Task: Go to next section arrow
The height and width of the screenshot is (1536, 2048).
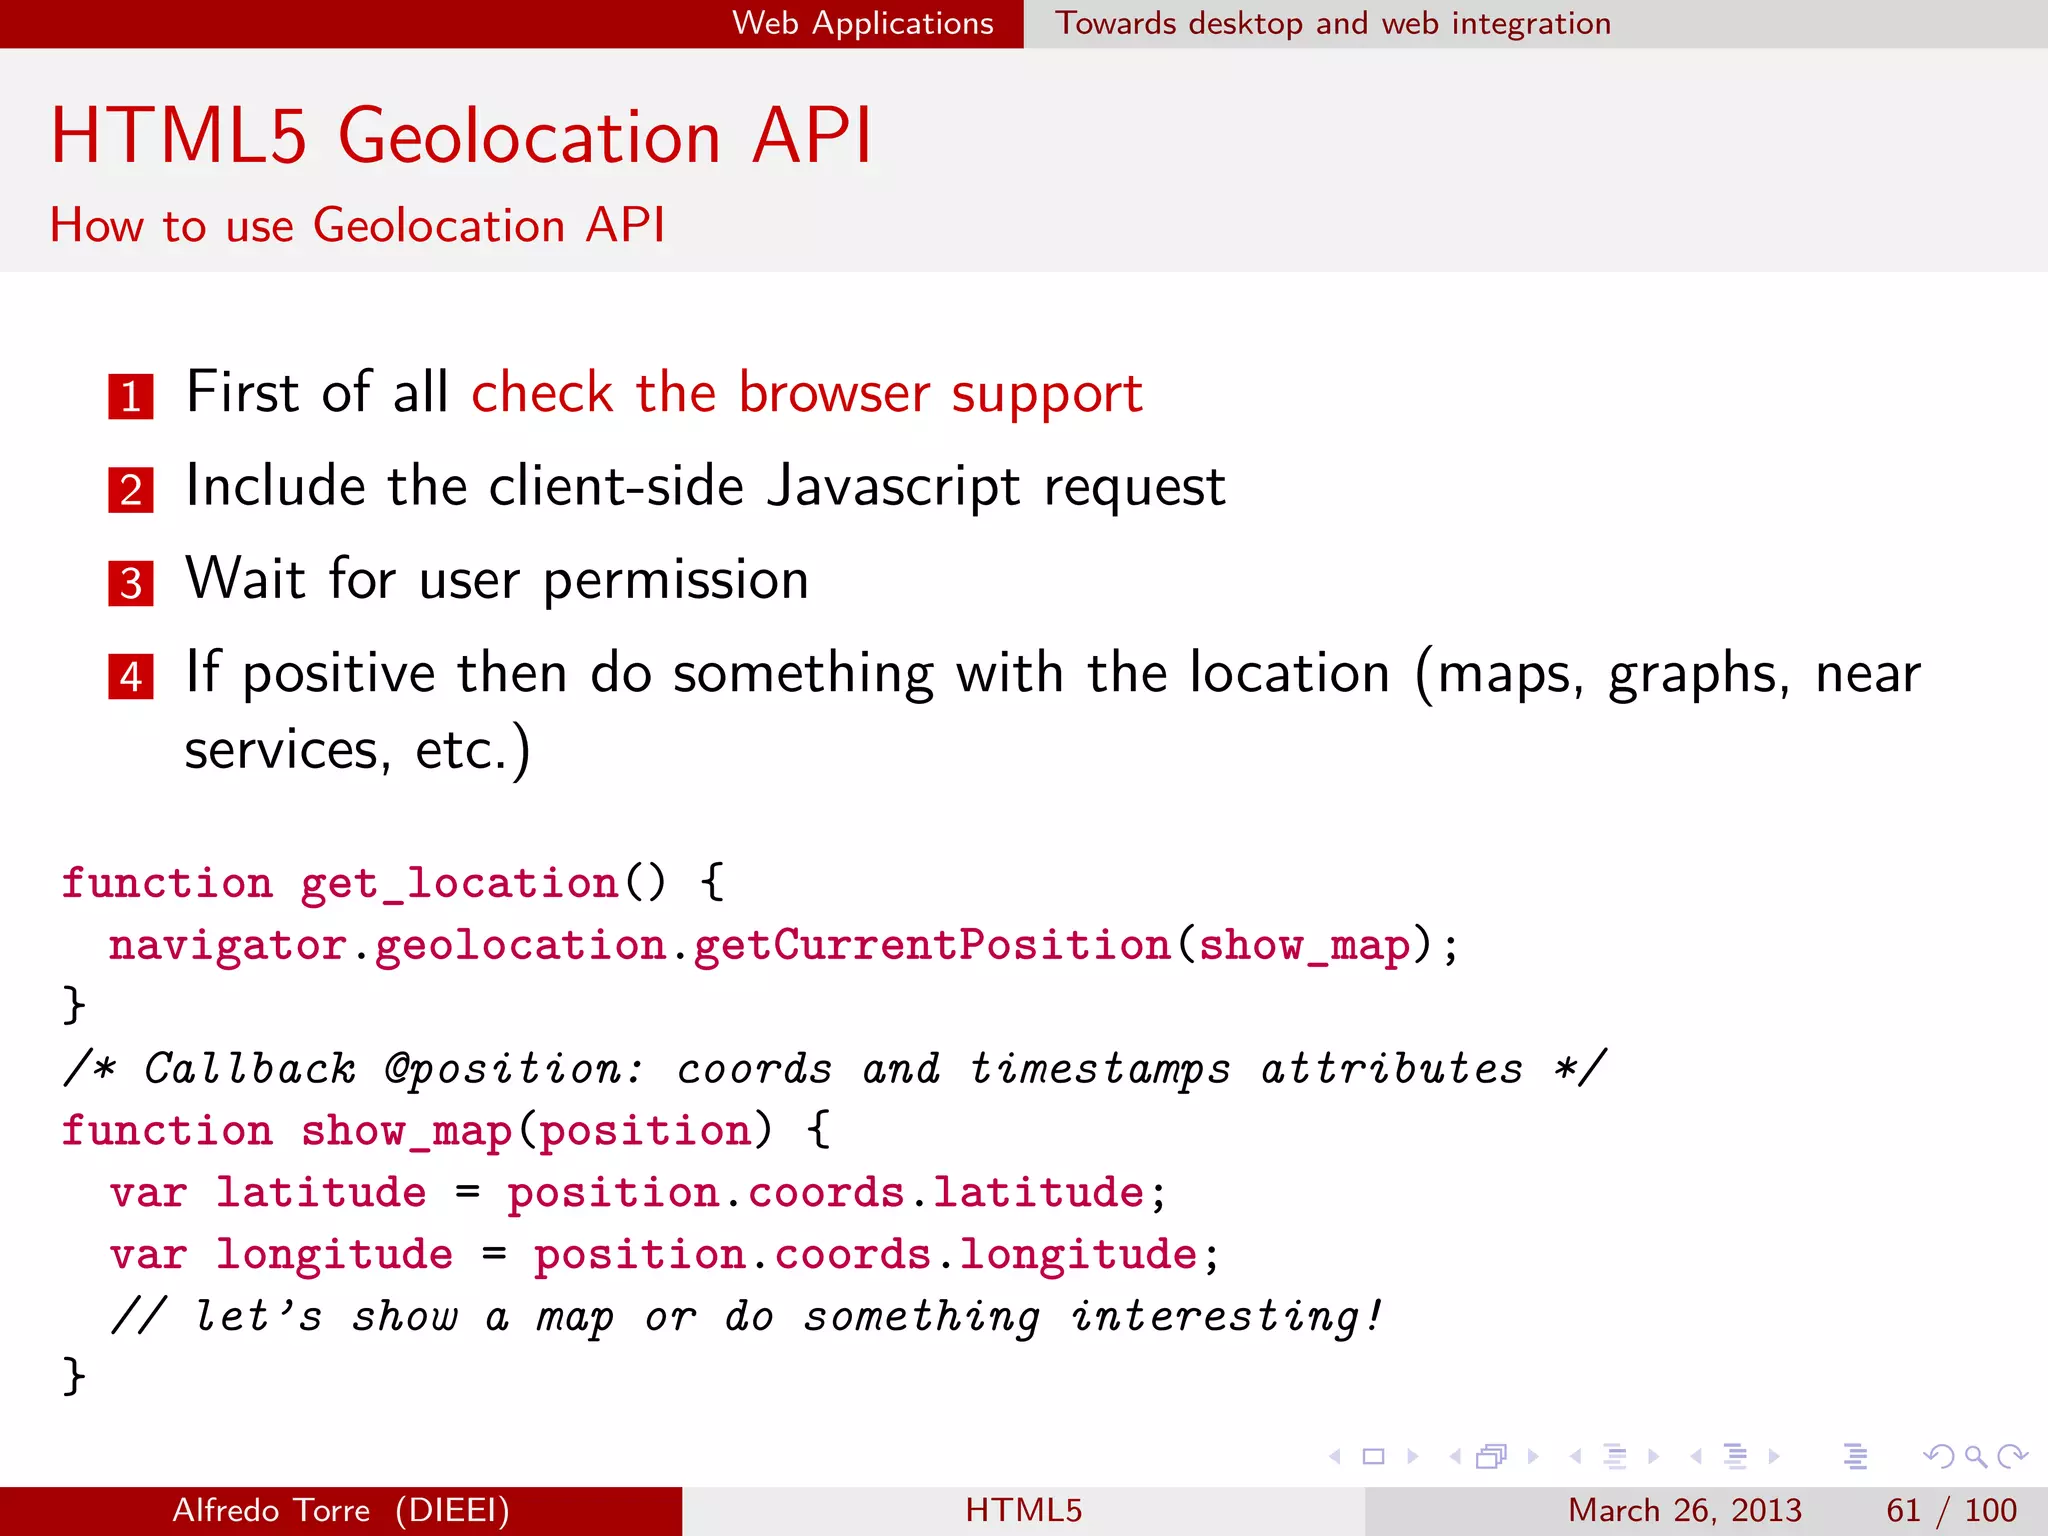Action: click(x=1774, y=1457)
